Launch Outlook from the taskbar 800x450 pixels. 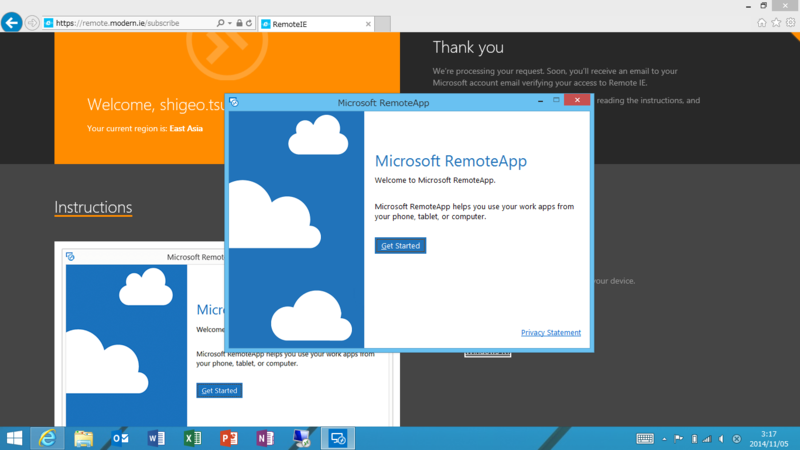(120, 438)
